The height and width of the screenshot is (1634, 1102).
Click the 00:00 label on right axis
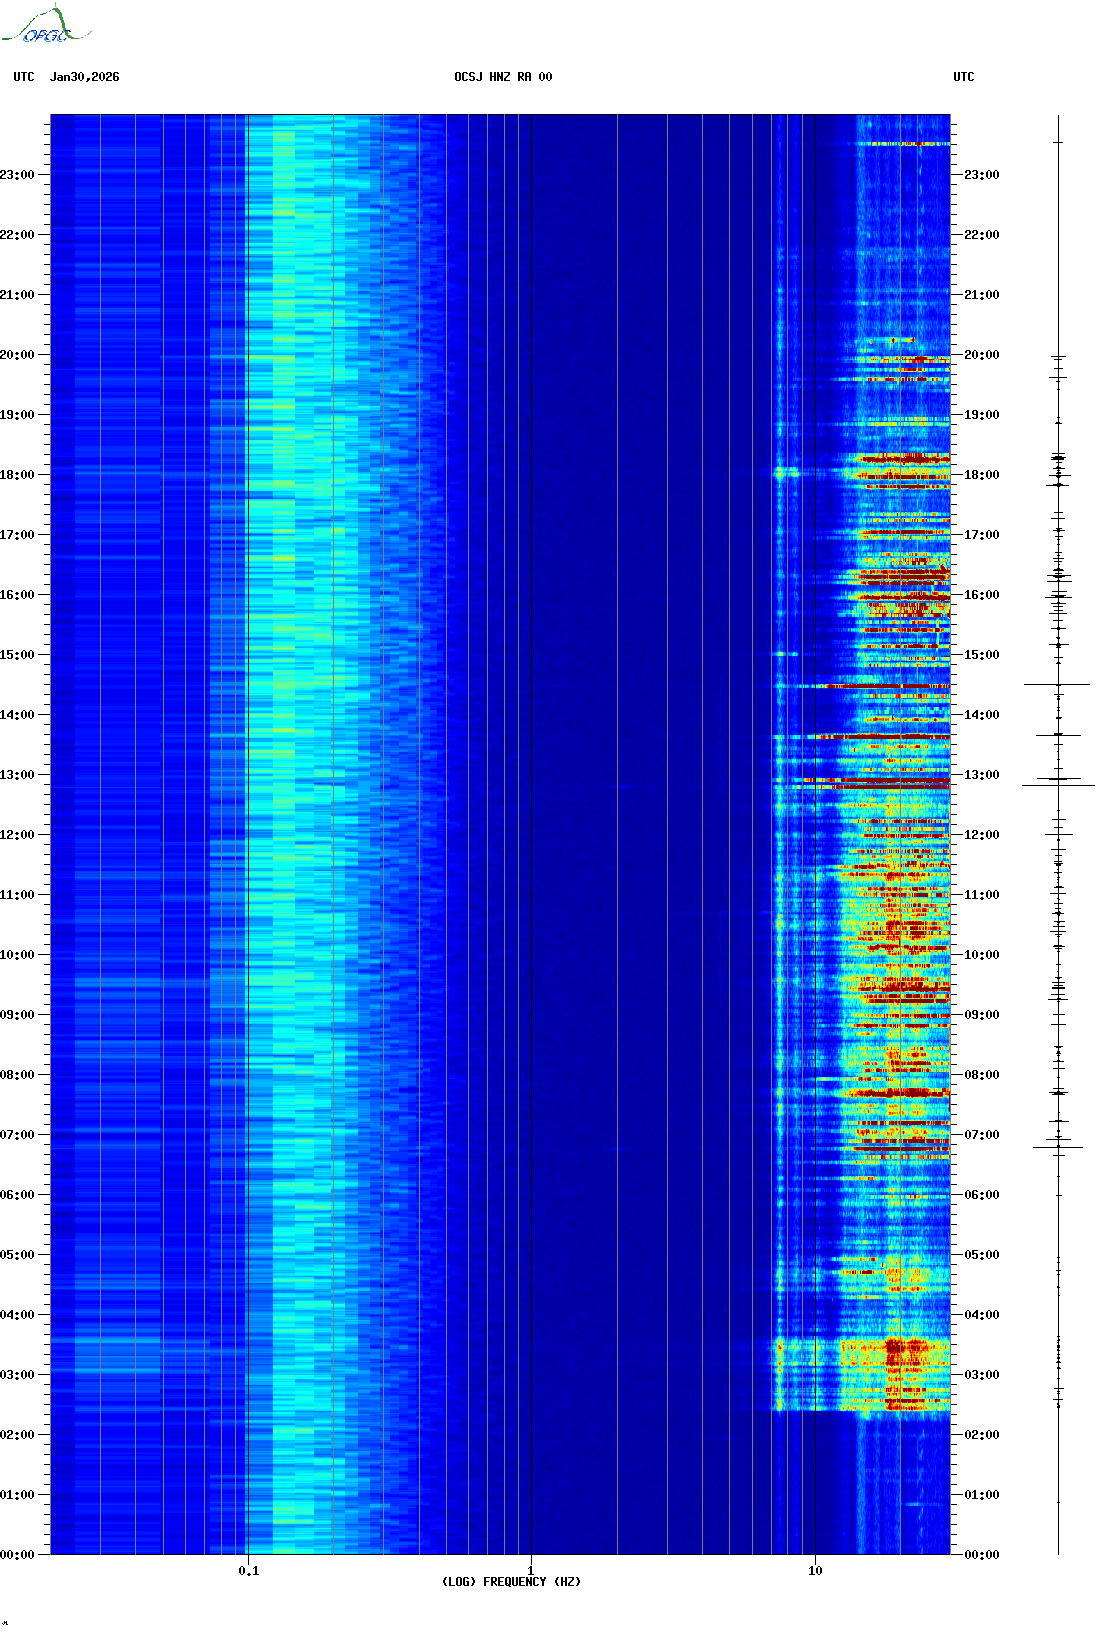tap(981, 1555)
